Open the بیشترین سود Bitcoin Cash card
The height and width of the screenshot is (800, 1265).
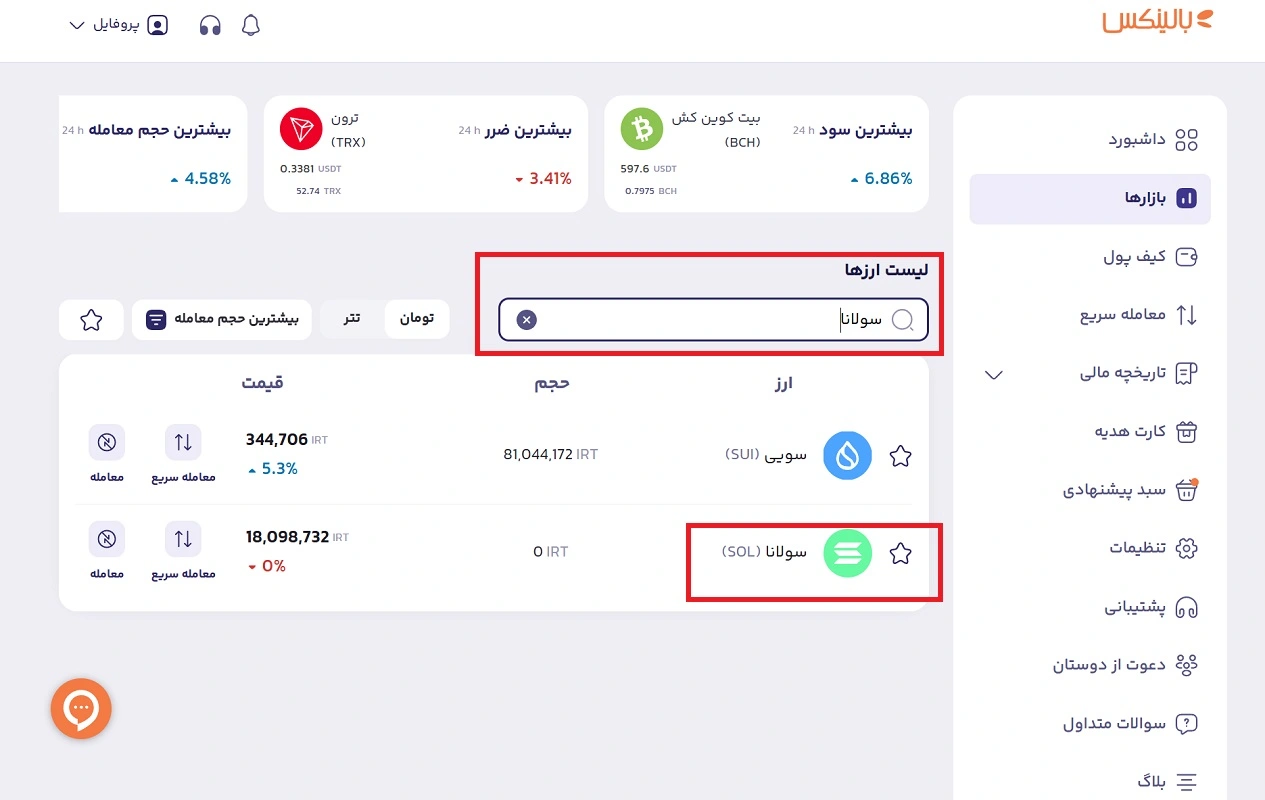pos(766,154)
